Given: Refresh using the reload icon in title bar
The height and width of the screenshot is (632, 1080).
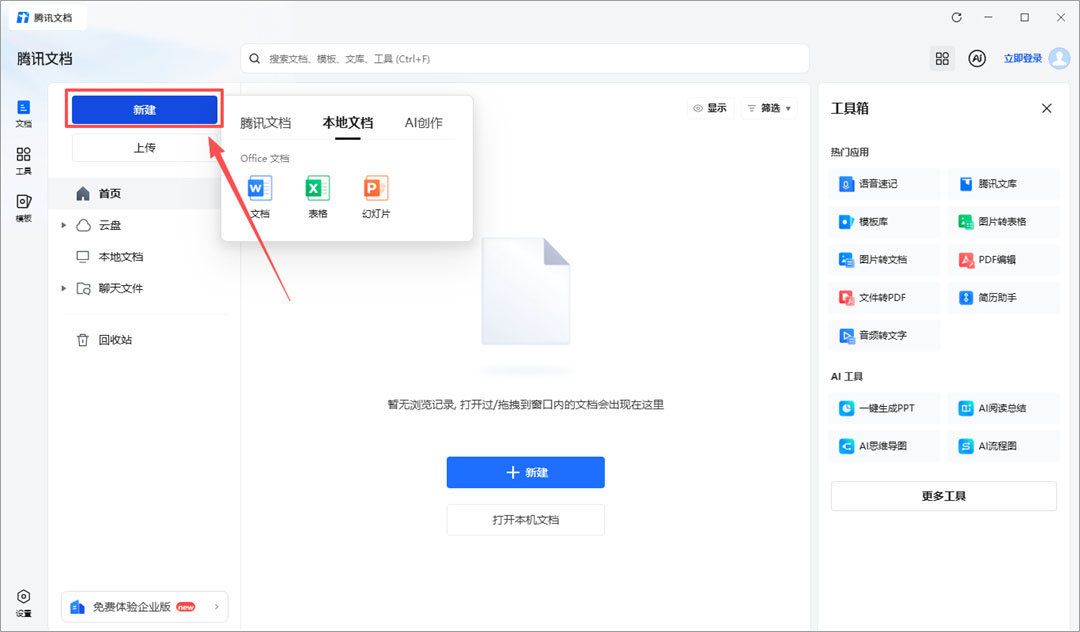Looking at the screenshot, I should [957, 17].
